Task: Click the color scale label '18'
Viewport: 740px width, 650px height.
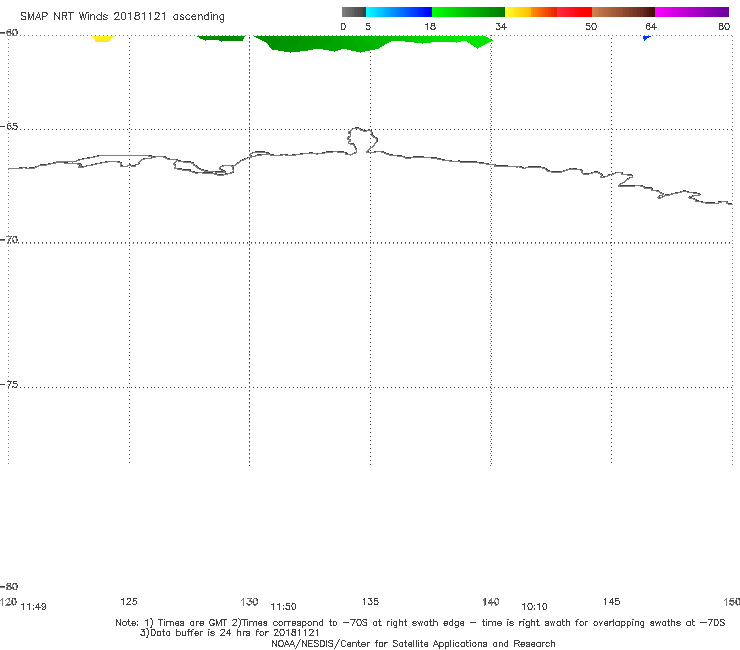Action: coord(430,26)
